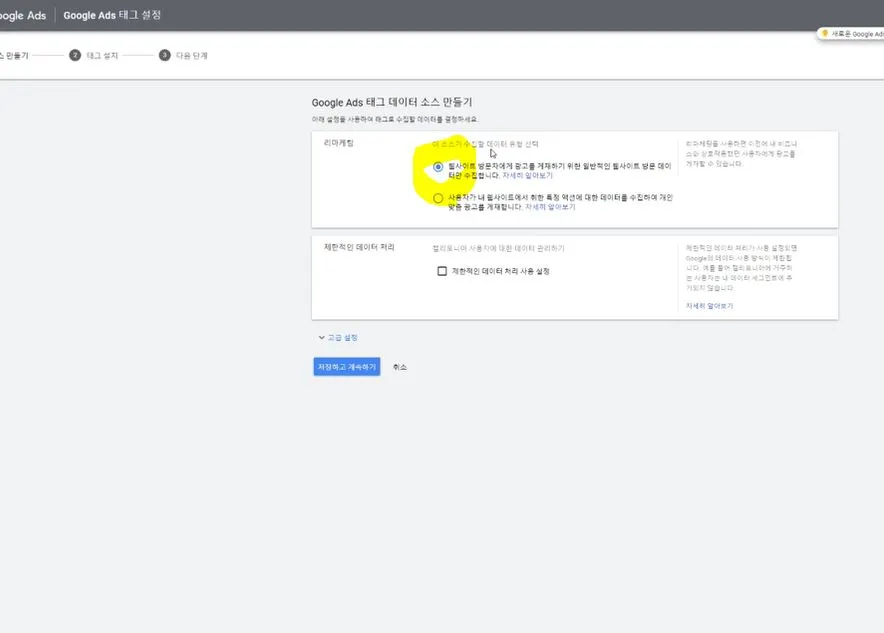Viewport: 884px width, 633px height.
Task: Click the 저장하고 계속하기 button
Action: tap(346, 366)
